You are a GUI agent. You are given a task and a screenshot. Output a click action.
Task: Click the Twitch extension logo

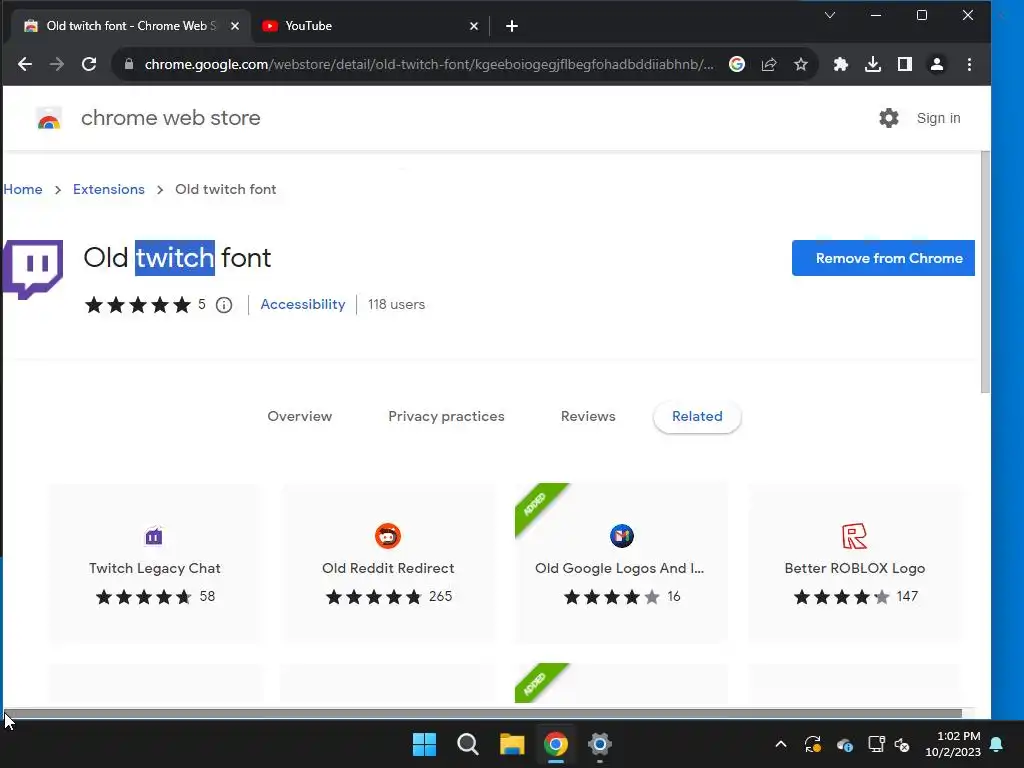click(33, 269)
